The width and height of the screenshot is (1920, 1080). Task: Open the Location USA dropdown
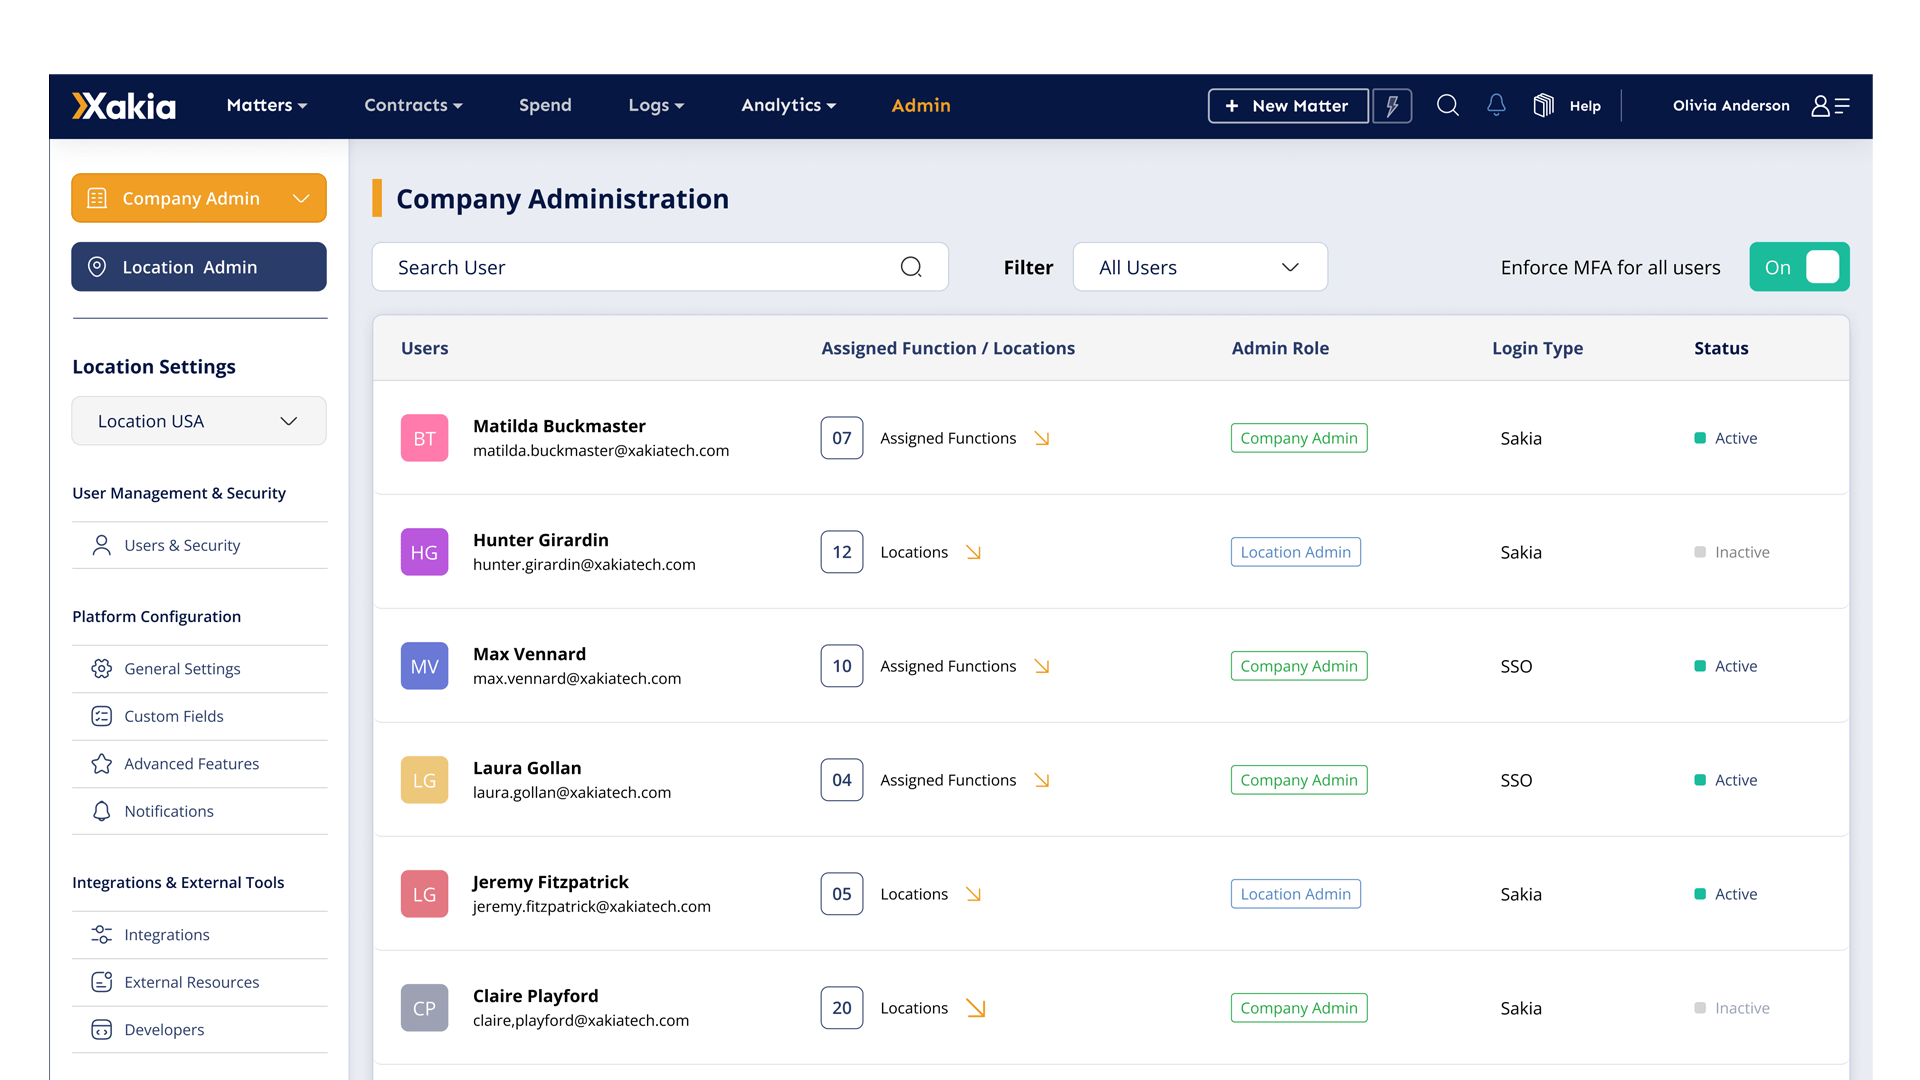(199, 421)
